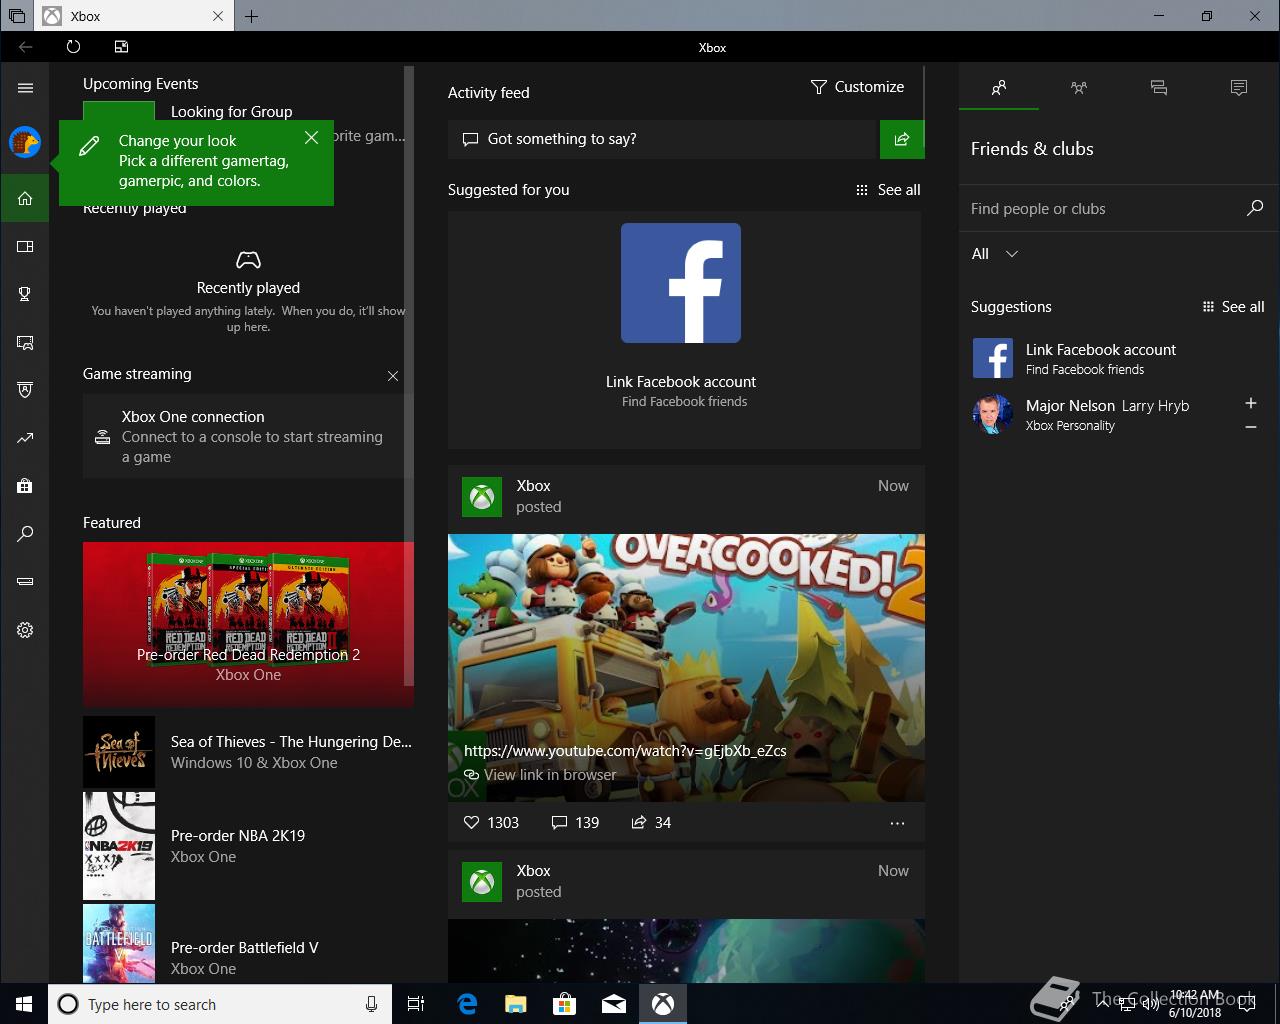The image size is (1280, 1024).
Task: Open File Explorer from taskbar
Action: 516,1004
